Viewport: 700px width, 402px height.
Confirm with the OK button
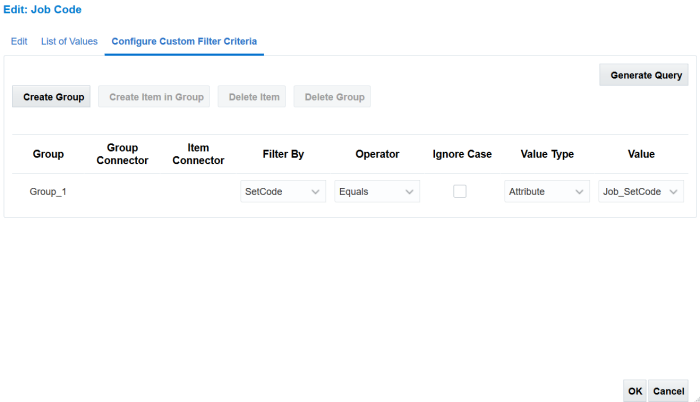click(635, 391)
